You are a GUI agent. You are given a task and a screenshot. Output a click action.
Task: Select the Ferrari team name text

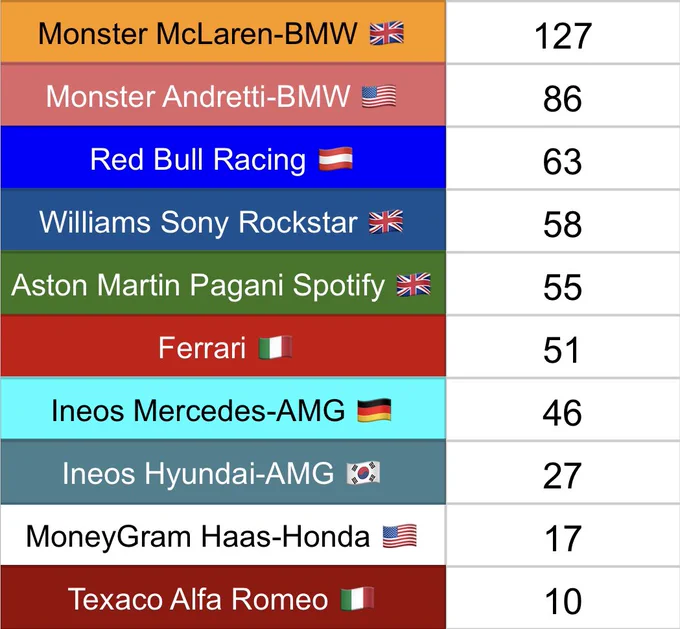click(x=202, y=348)
